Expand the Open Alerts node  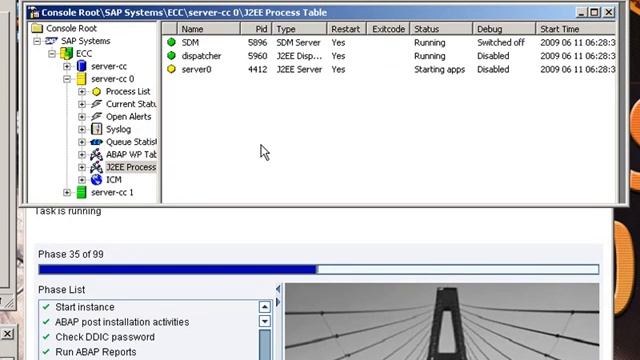tap(82, 117)
